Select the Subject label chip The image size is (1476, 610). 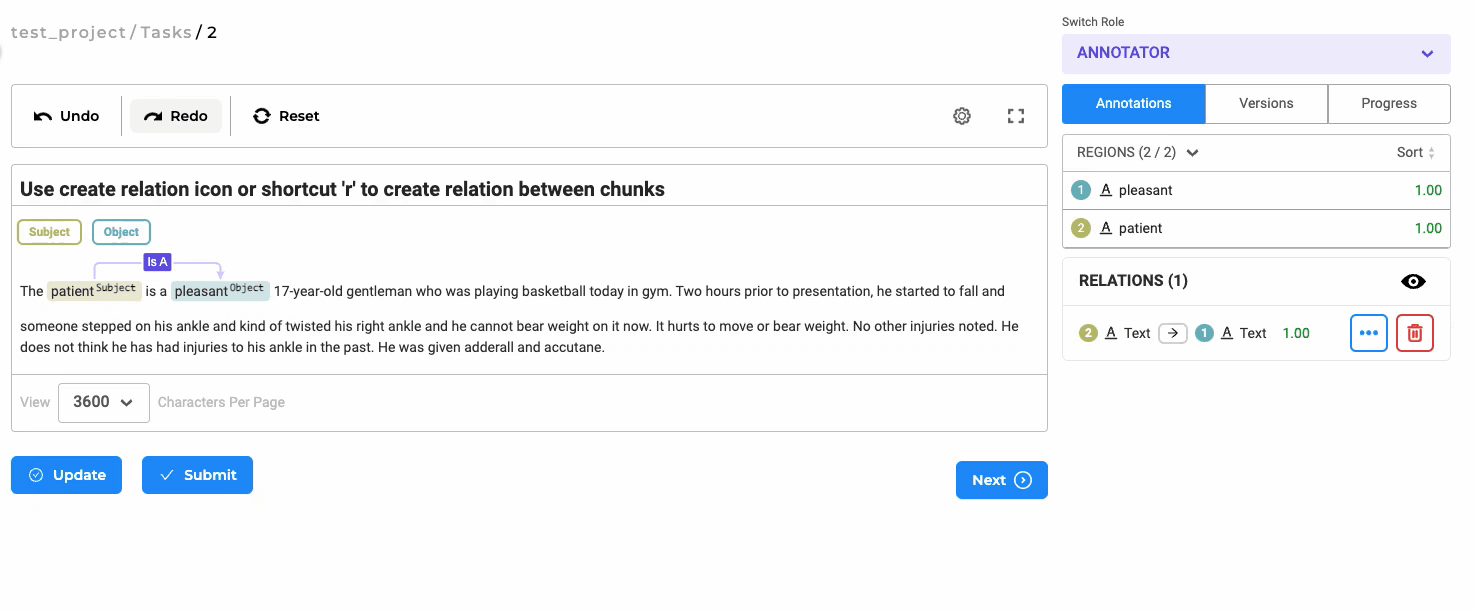tap(50, 232)
